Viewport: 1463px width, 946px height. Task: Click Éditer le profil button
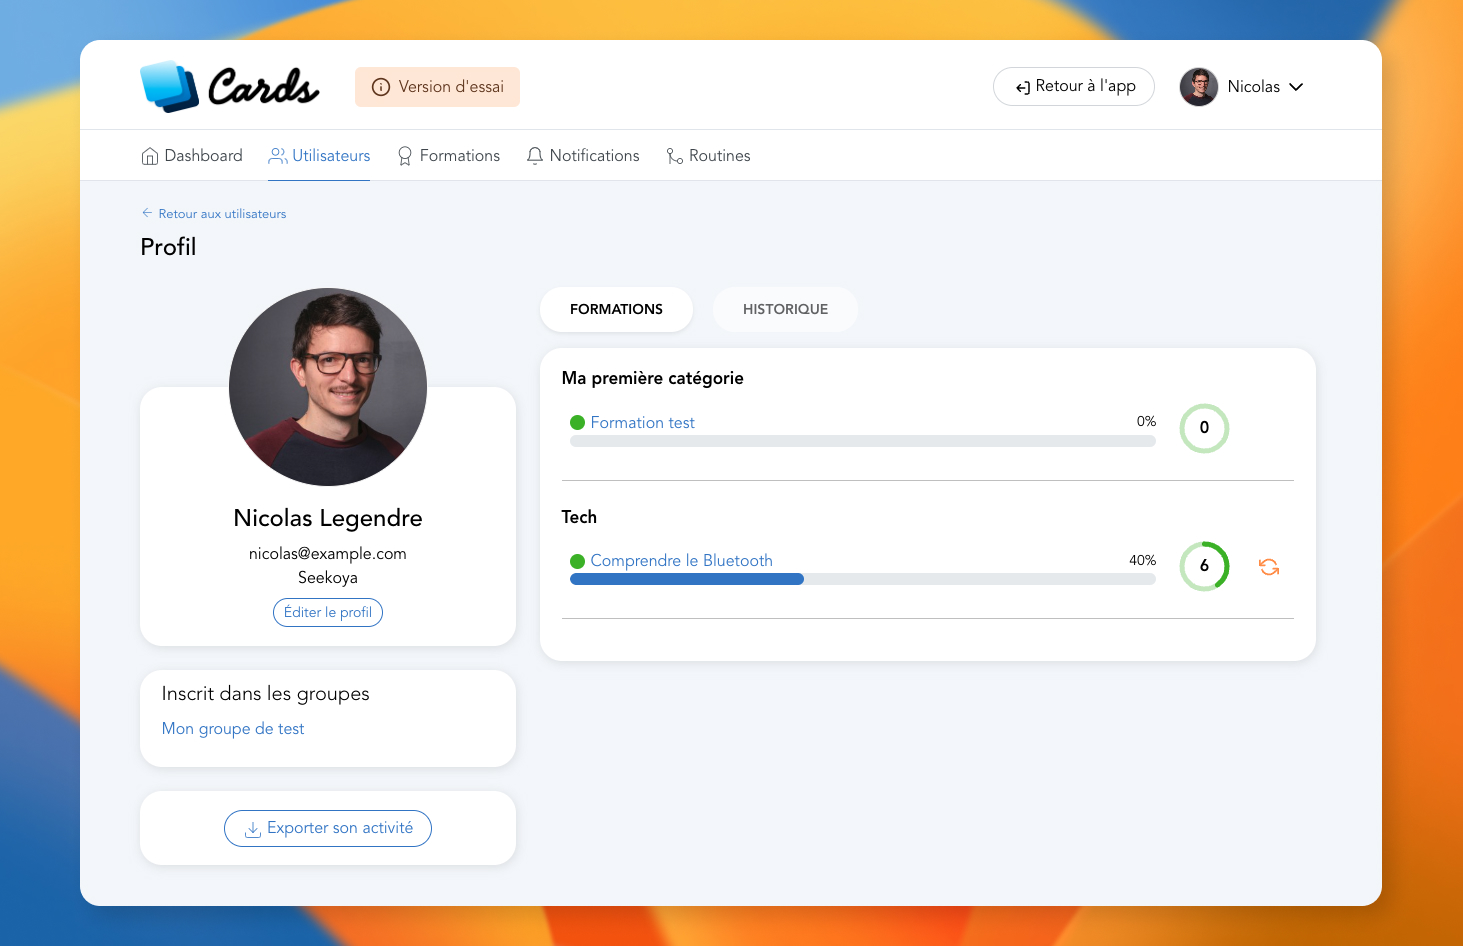point(328,612)
